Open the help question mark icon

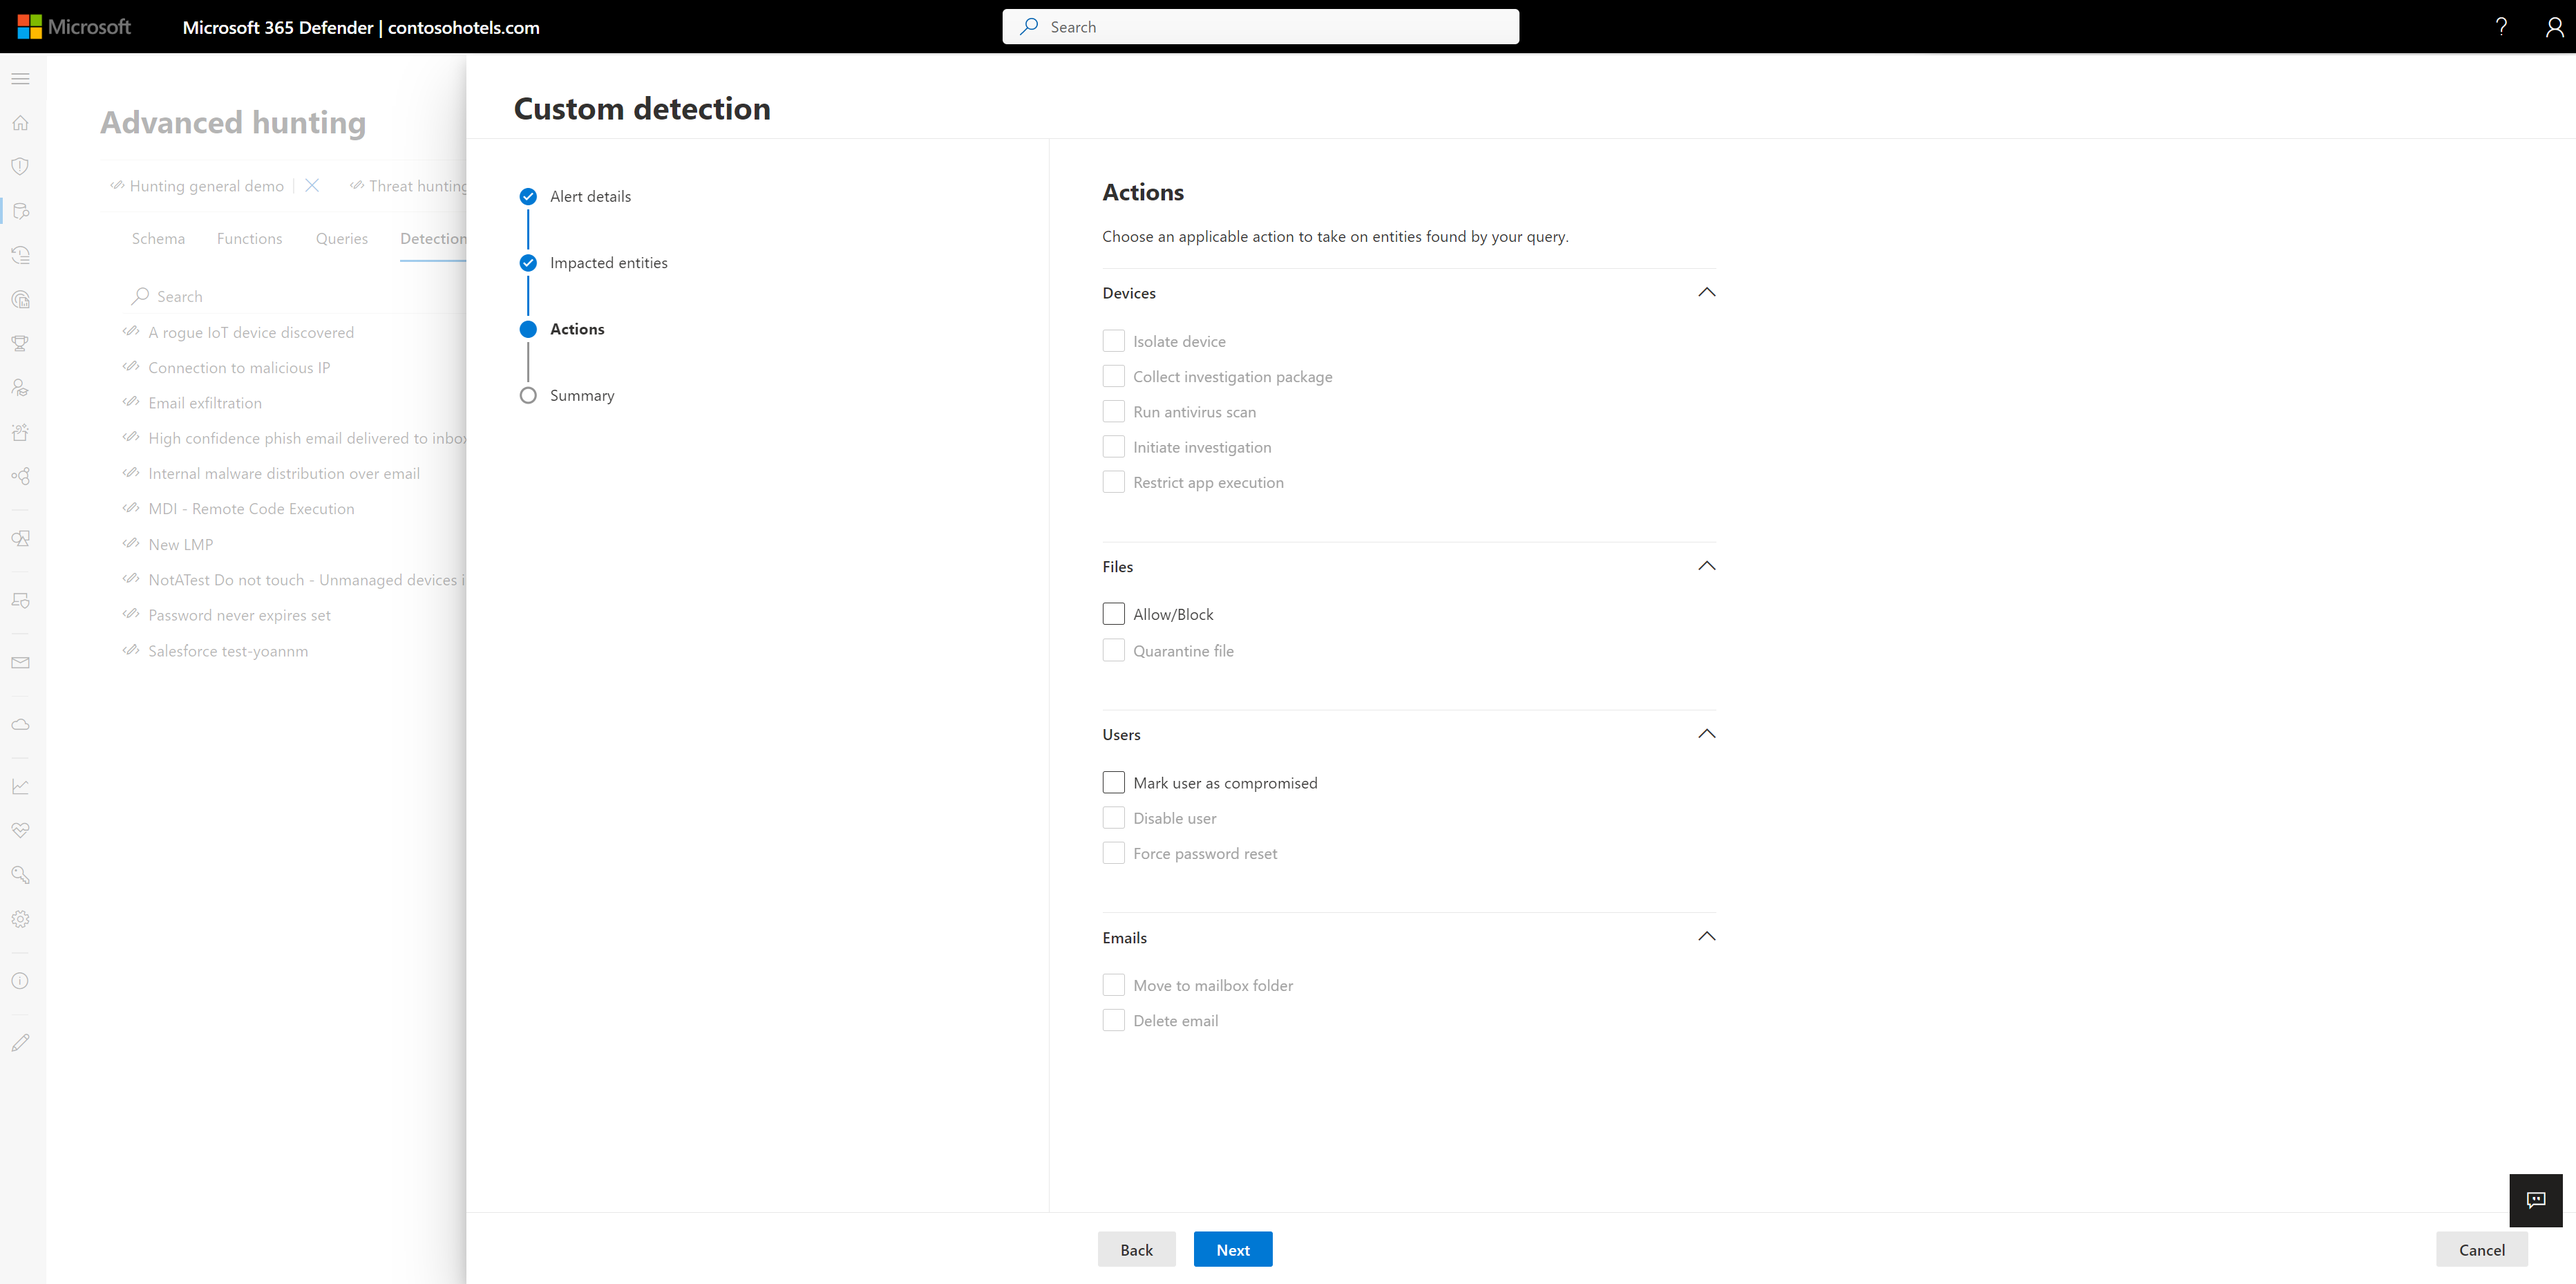[x=2501, y=26]
